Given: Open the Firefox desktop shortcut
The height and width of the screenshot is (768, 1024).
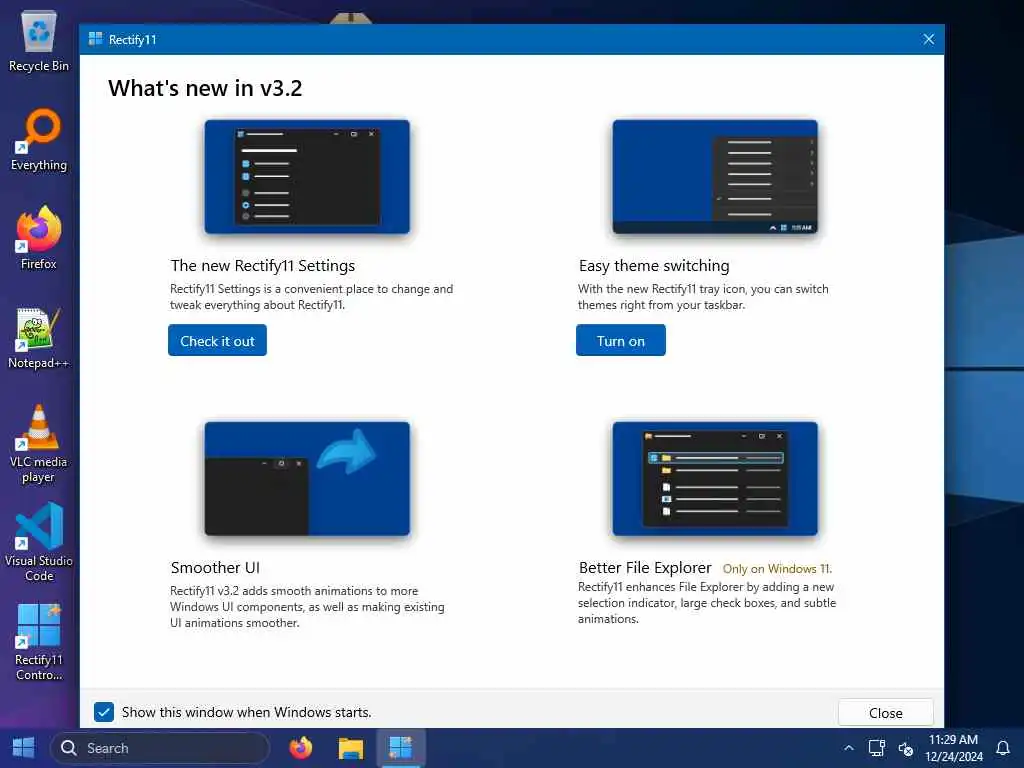Looking at the screenshot, I should 39,238.
